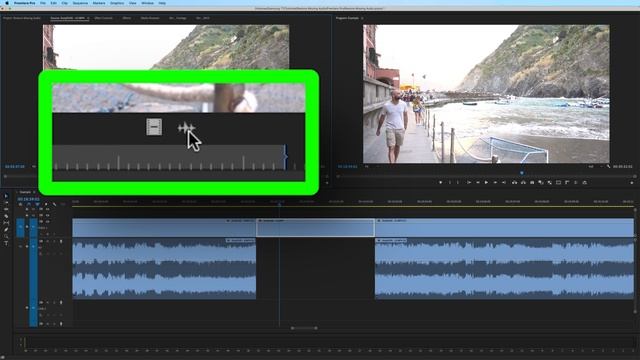Viewport: 640px width, 360px height.
Task: Go to In point in Program monitor
Action: 468,182
